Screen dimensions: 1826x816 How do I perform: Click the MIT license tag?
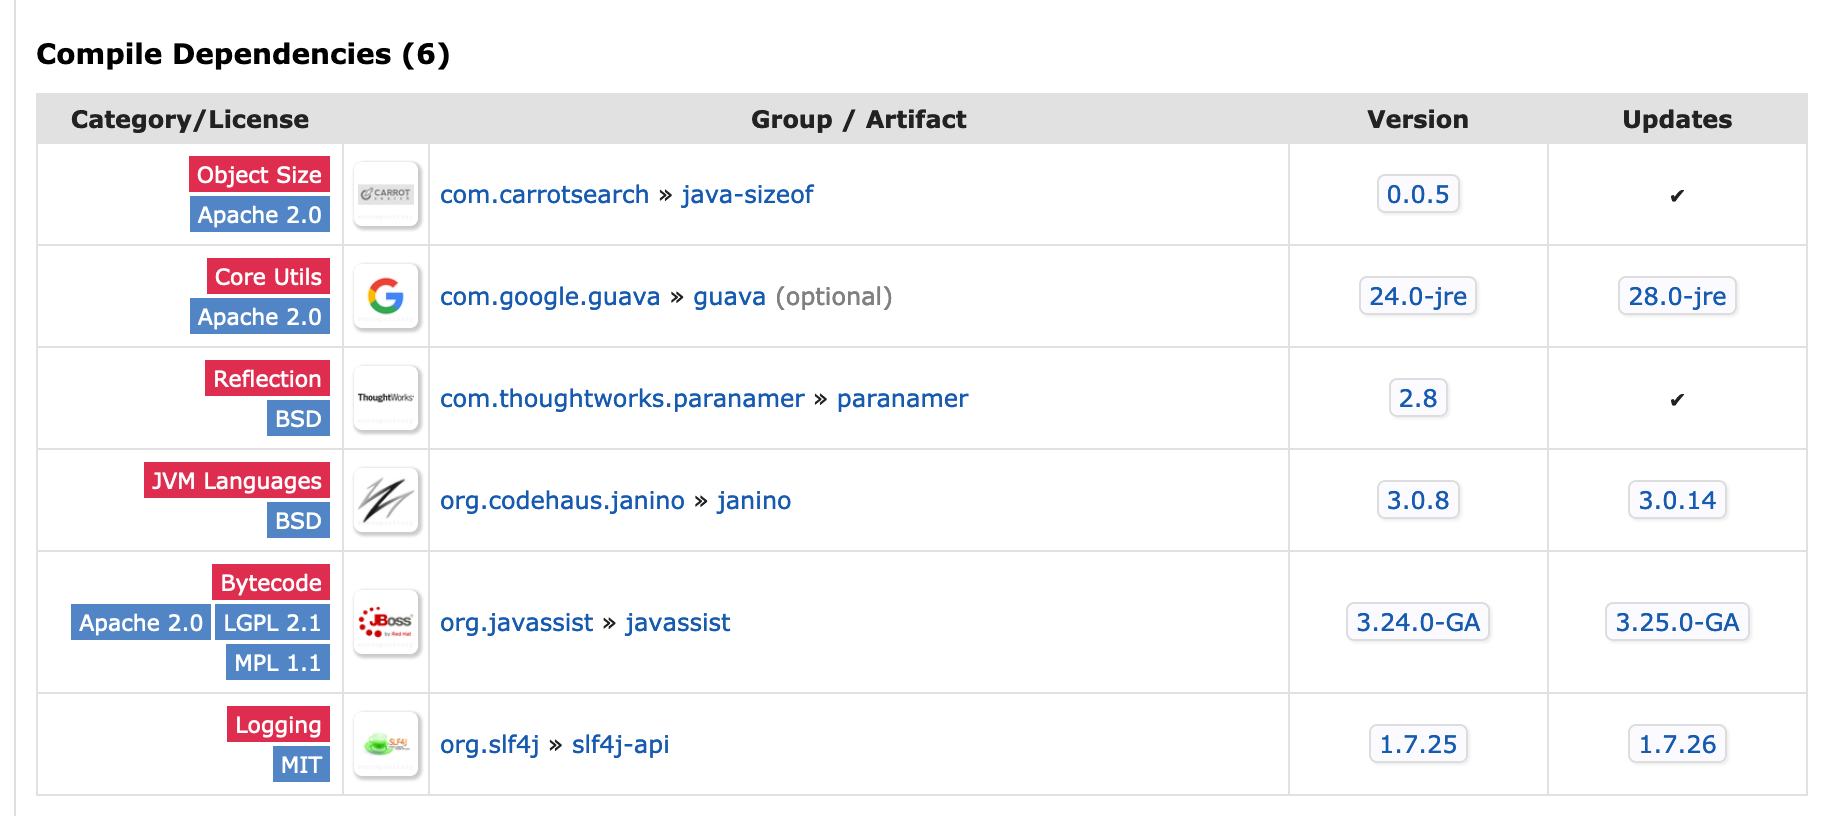click(x=301, y=764)
